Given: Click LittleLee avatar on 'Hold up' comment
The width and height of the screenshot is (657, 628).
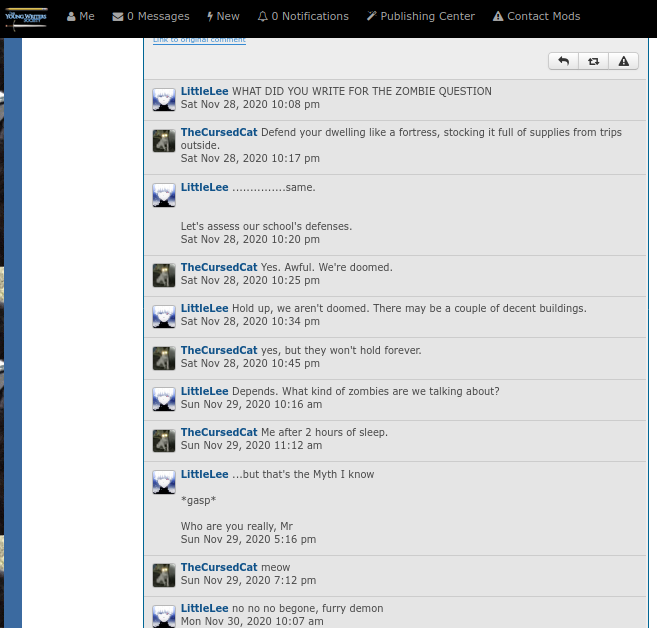Looking at the screenshot, I should (x=164, y=317).
